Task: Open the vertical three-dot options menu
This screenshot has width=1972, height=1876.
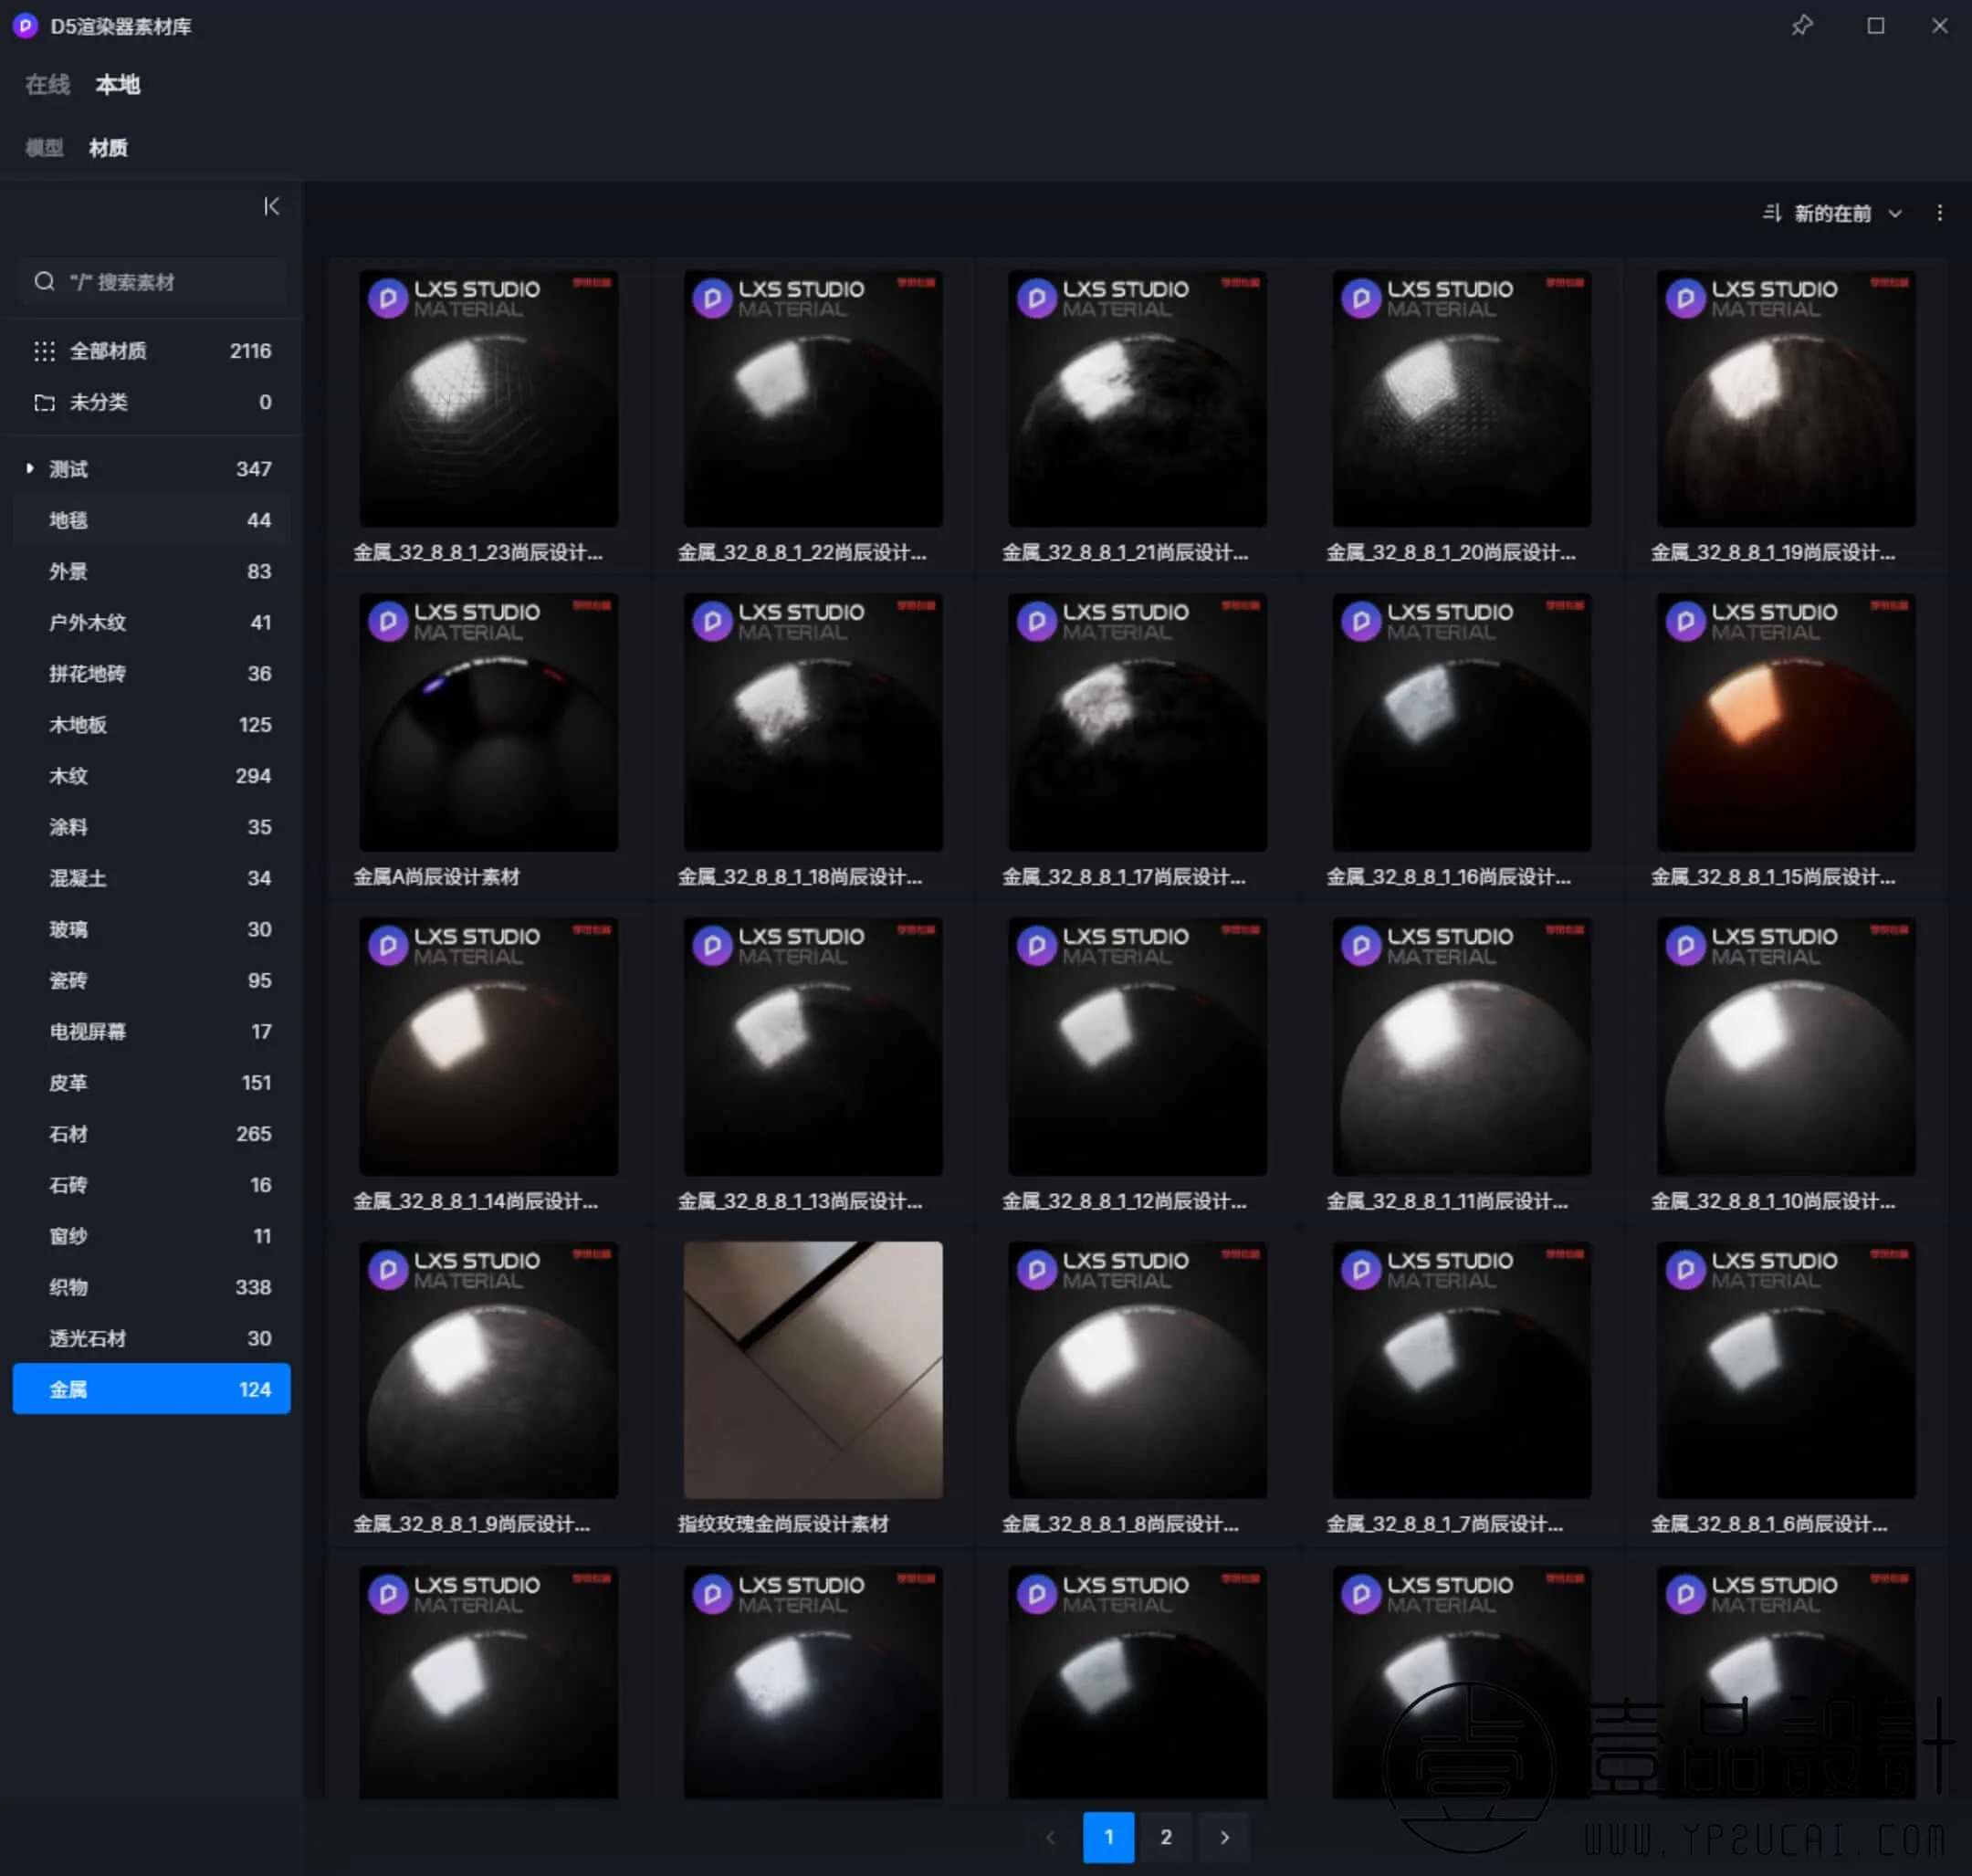Action: (x=1939, y=213)
